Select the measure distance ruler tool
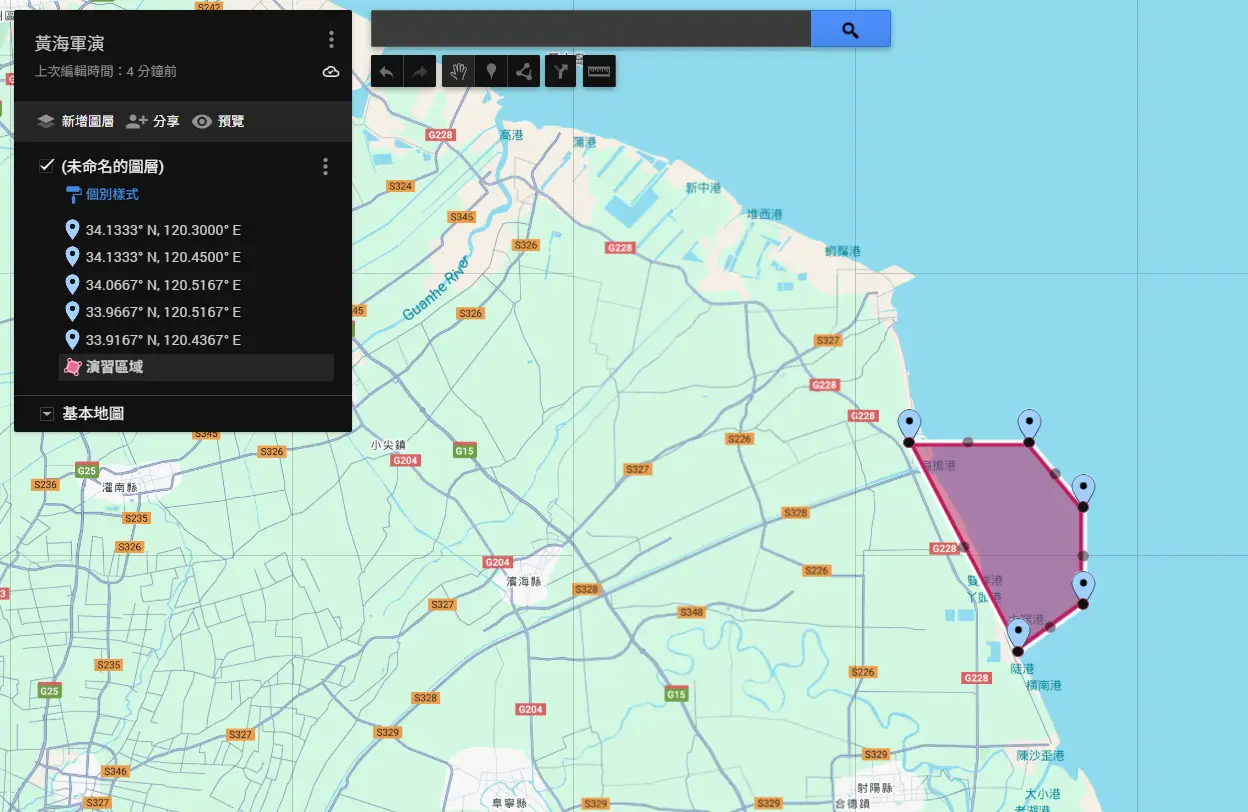The height and width of the screenshot is (812, 1248). point(599,71)
